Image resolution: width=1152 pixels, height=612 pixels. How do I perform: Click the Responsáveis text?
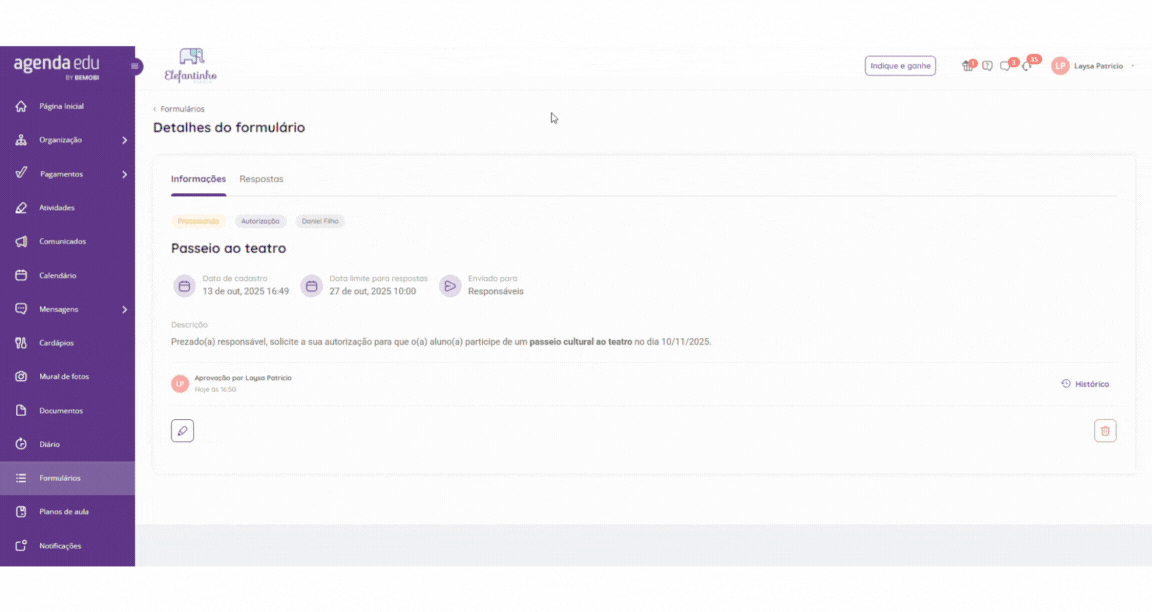click(x=496, y=292)
